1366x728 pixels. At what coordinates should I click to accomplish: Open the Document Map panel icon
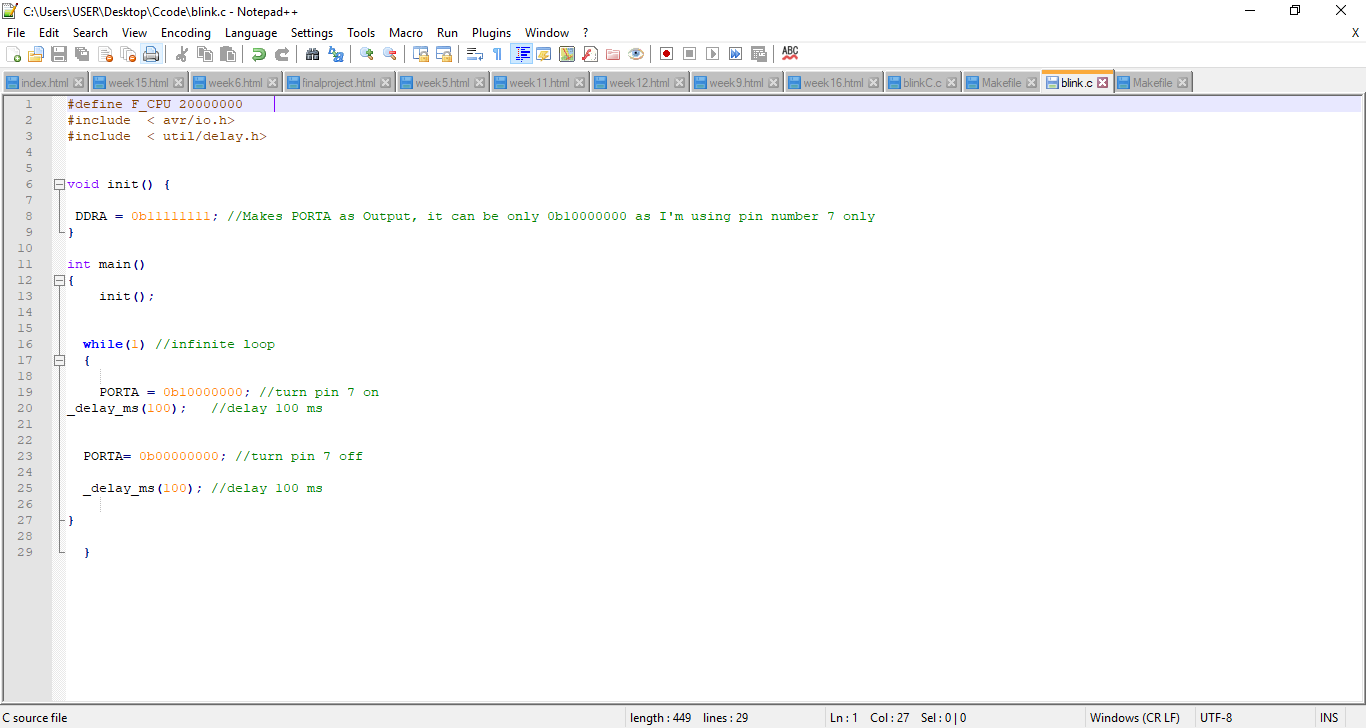567,54
